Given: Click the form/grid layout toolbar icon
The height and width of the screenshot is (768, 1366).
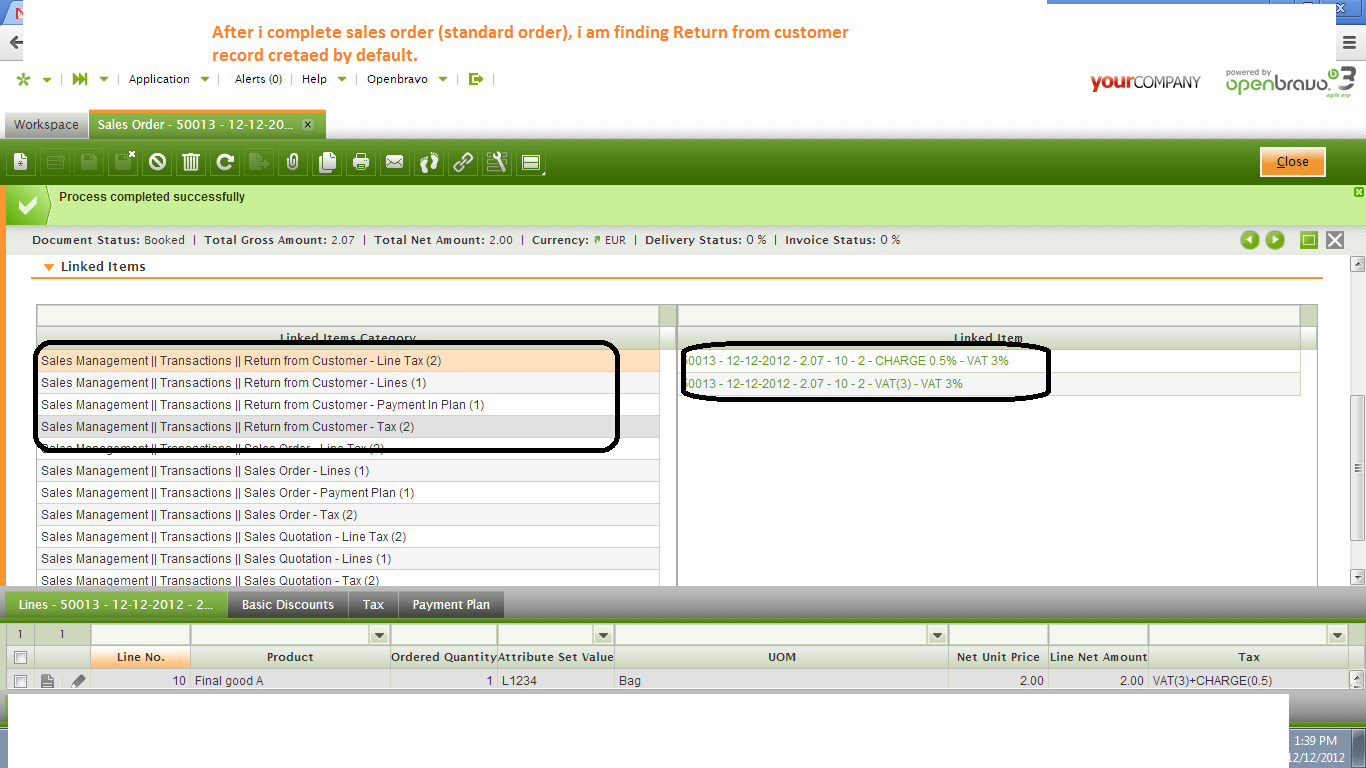Looking at the screenshot, I should coord(531,162).
